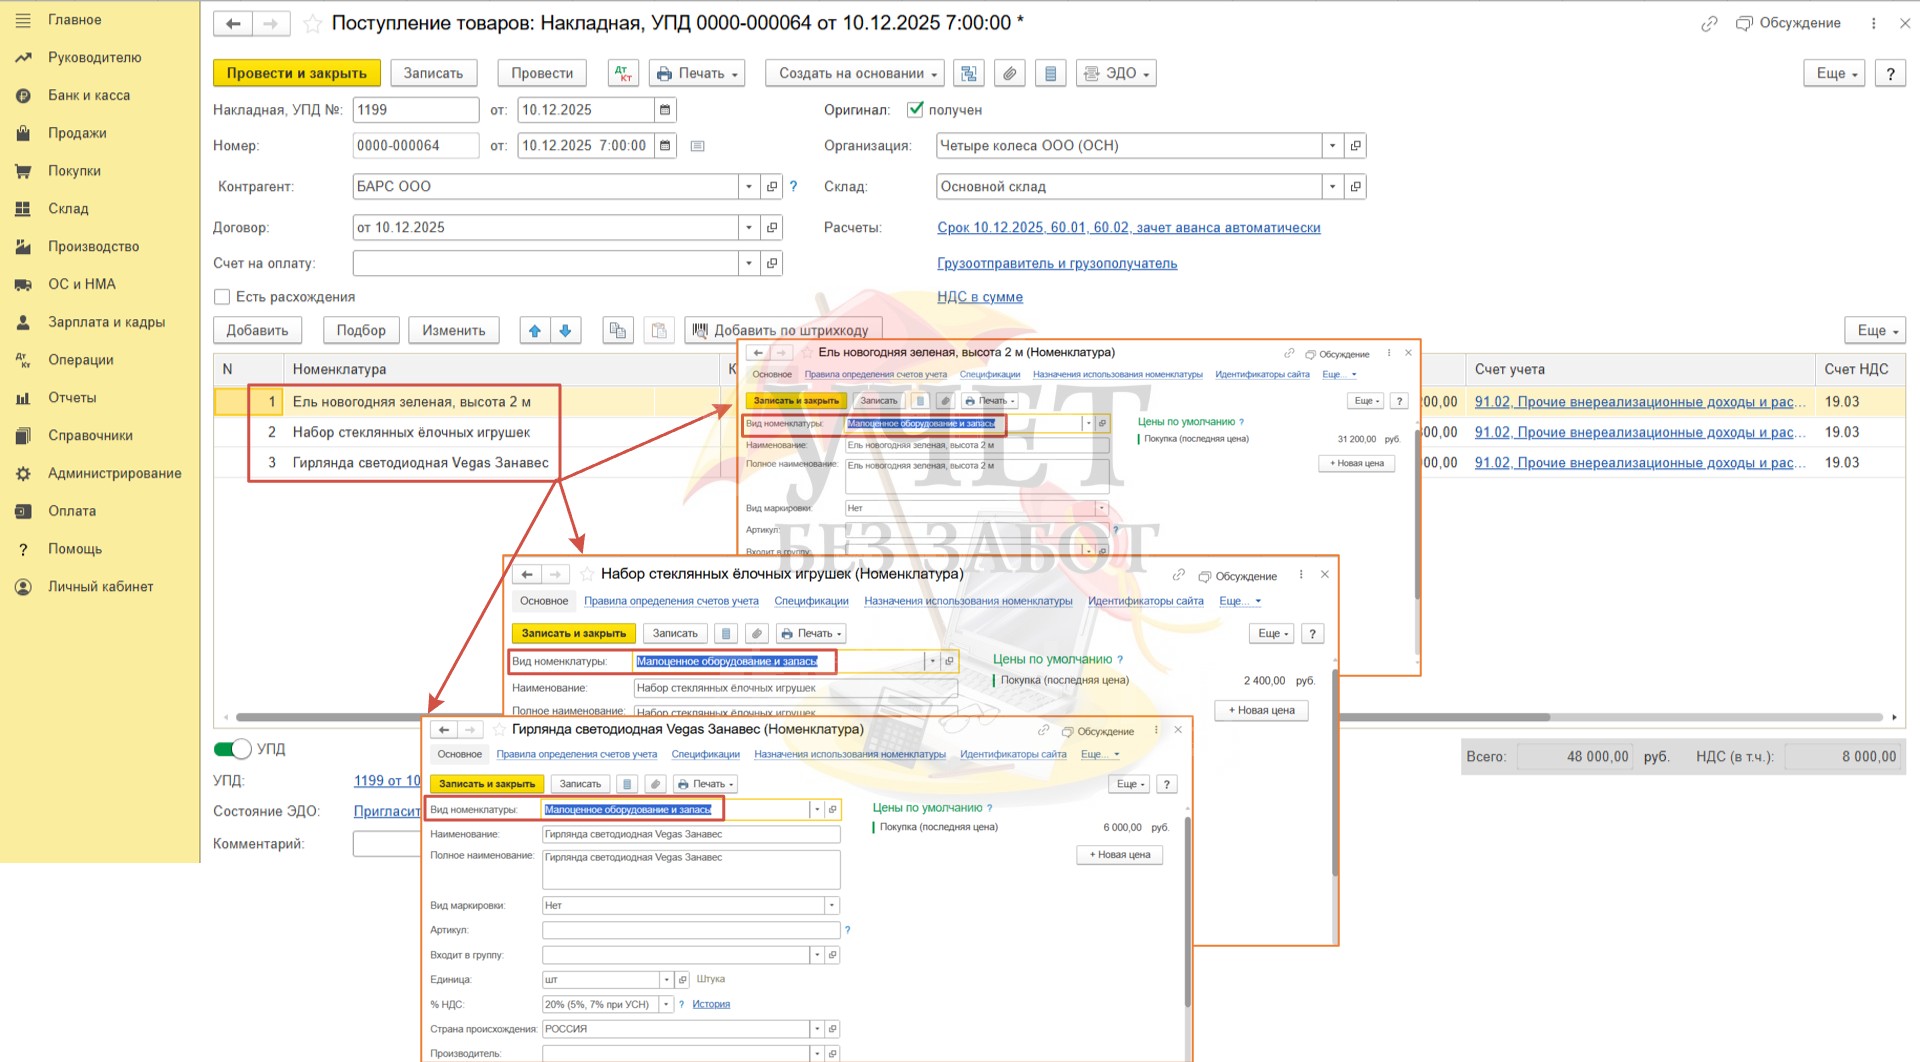The height and width of the screenshot is (1062, 1920).
Task: Copy selected rows with copy icon
Action: [x=618, y=330]
